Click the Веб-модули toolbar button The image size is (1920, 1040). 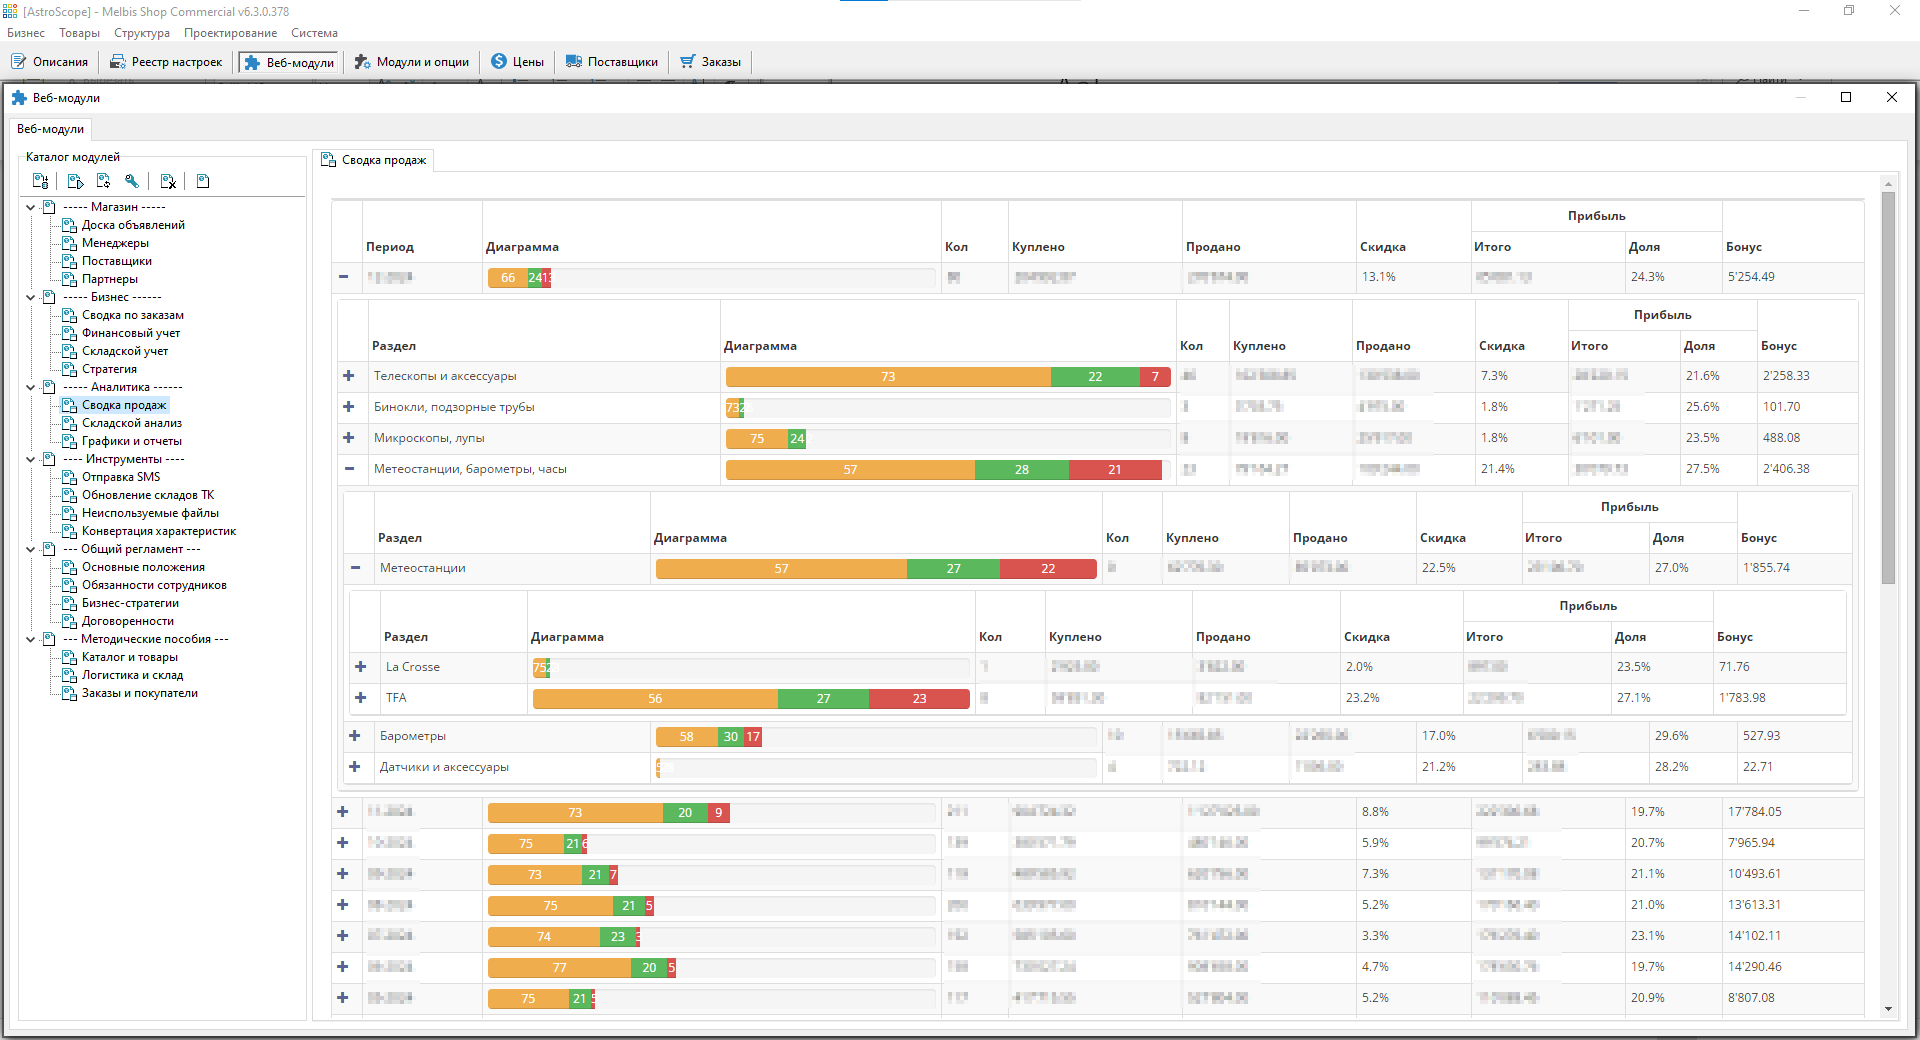(x=289, y=62)
